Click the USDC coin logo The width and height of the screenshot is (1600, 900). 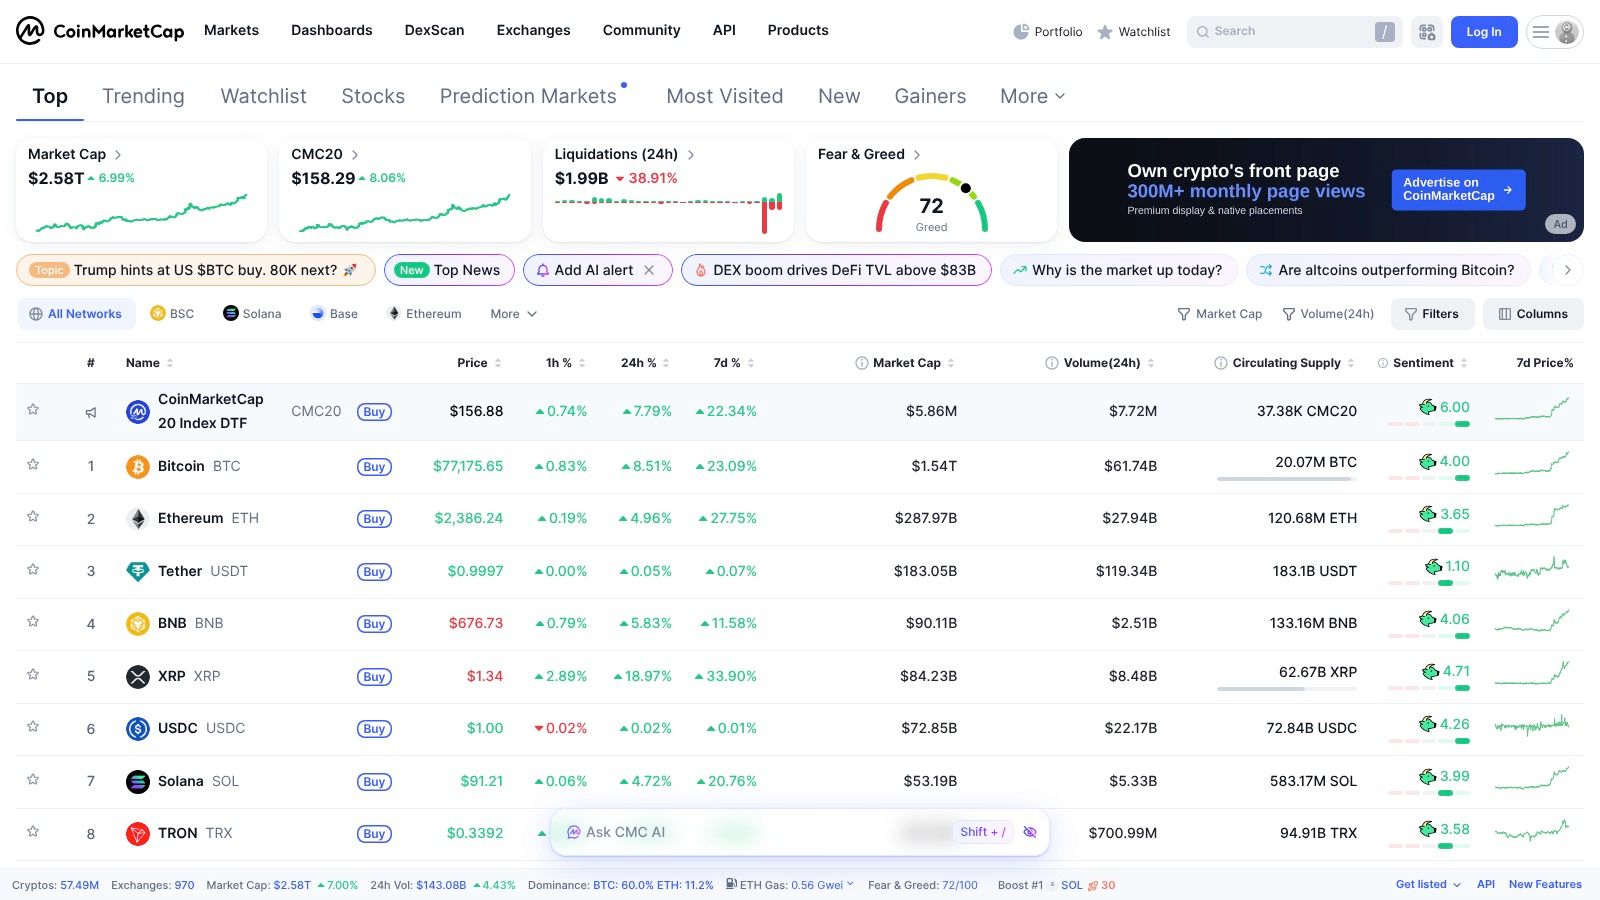(x=138, y=729)
